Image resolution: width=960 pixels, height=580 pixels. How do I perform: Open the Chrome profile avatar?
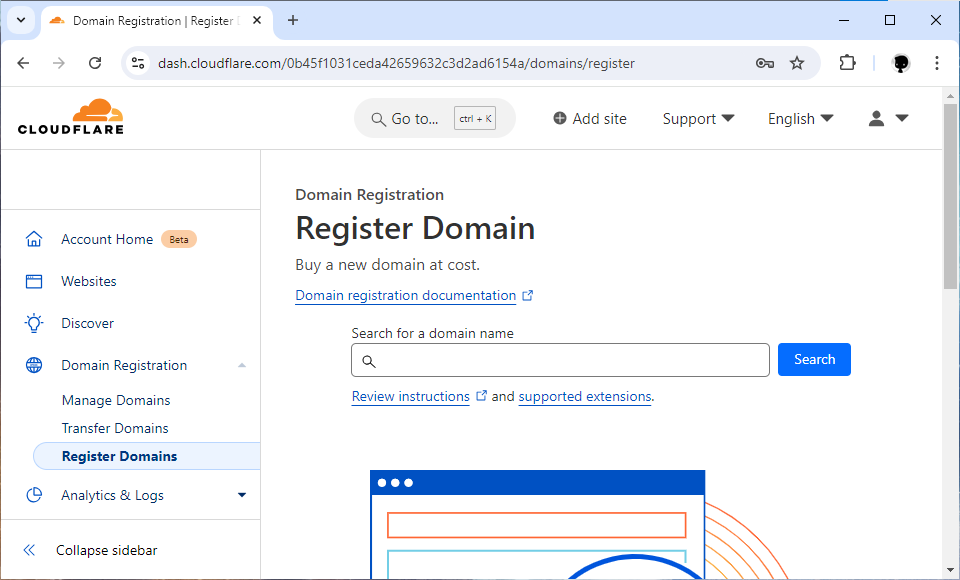(x=901, y=63)
